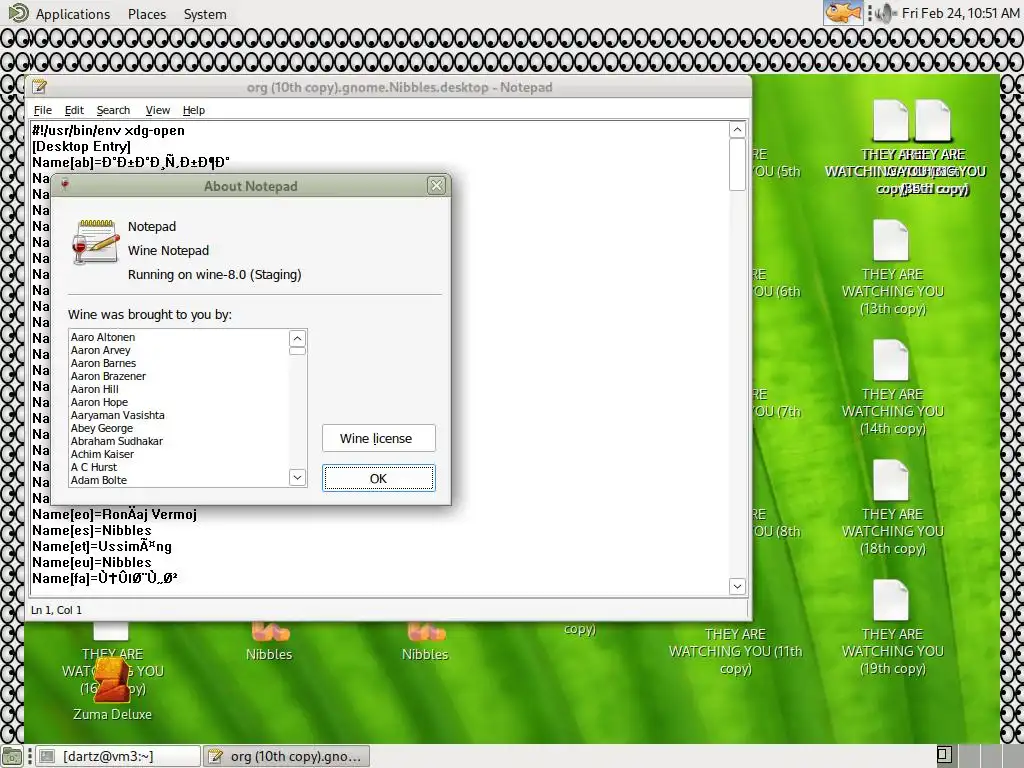Select Aaro Altonen in contributors list
Image resolution: width=1024 pixels, height=768 pixels.
pyautogui.click(x=103, y=337)
